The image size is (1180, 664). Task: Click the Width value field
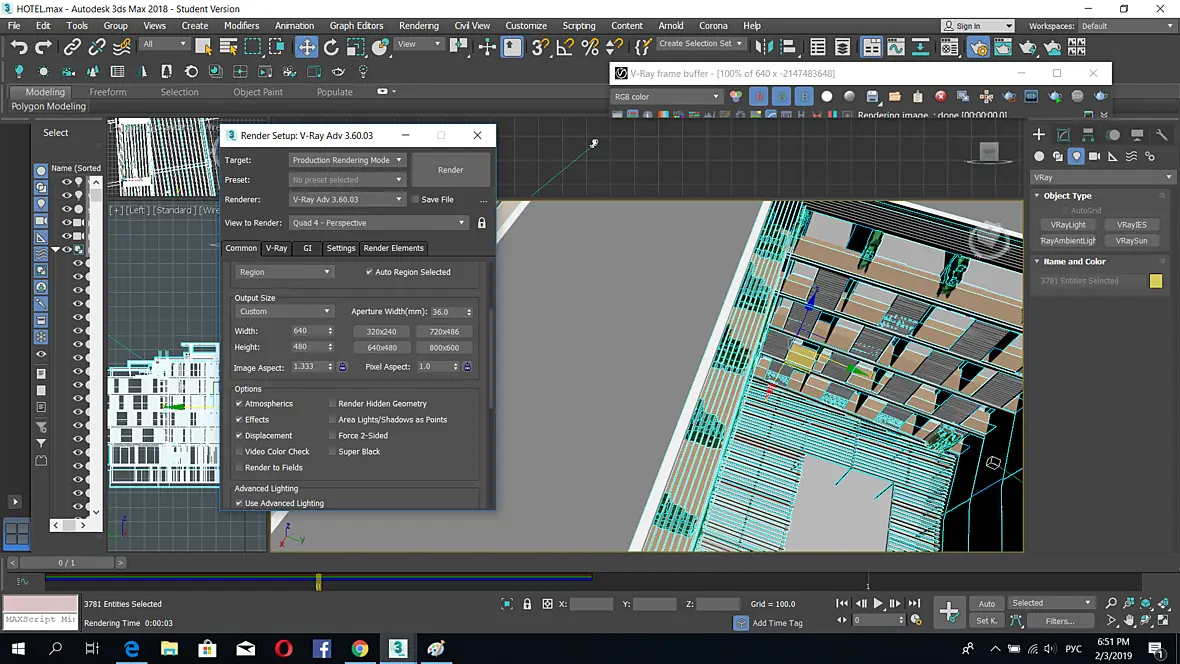pos(308,331)
